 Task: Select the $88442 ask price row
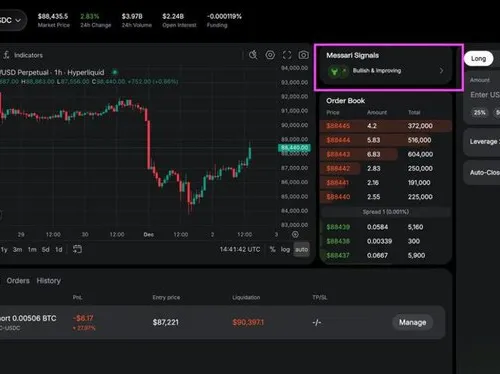click(x=386, y=168)
